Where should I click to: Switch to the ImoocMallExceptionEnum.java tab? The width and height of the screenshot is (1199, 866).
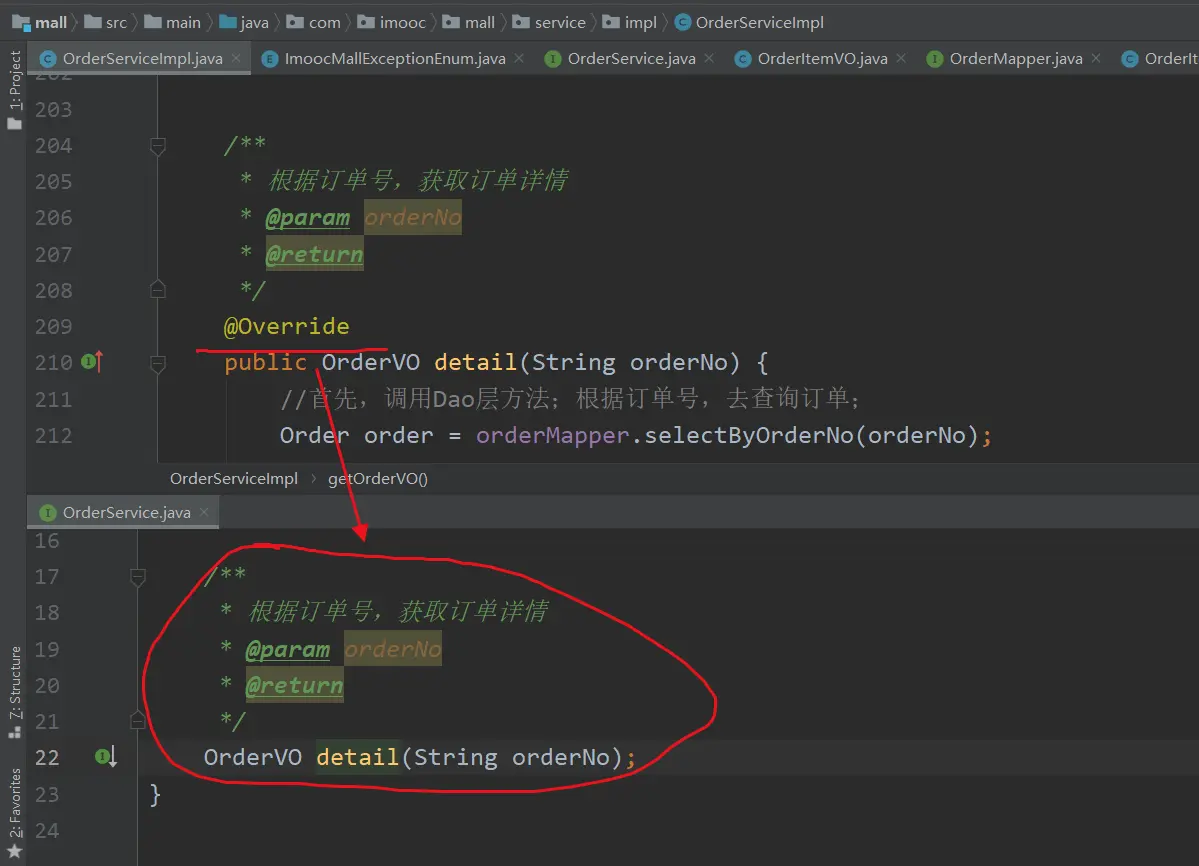[x=394, y=59]
